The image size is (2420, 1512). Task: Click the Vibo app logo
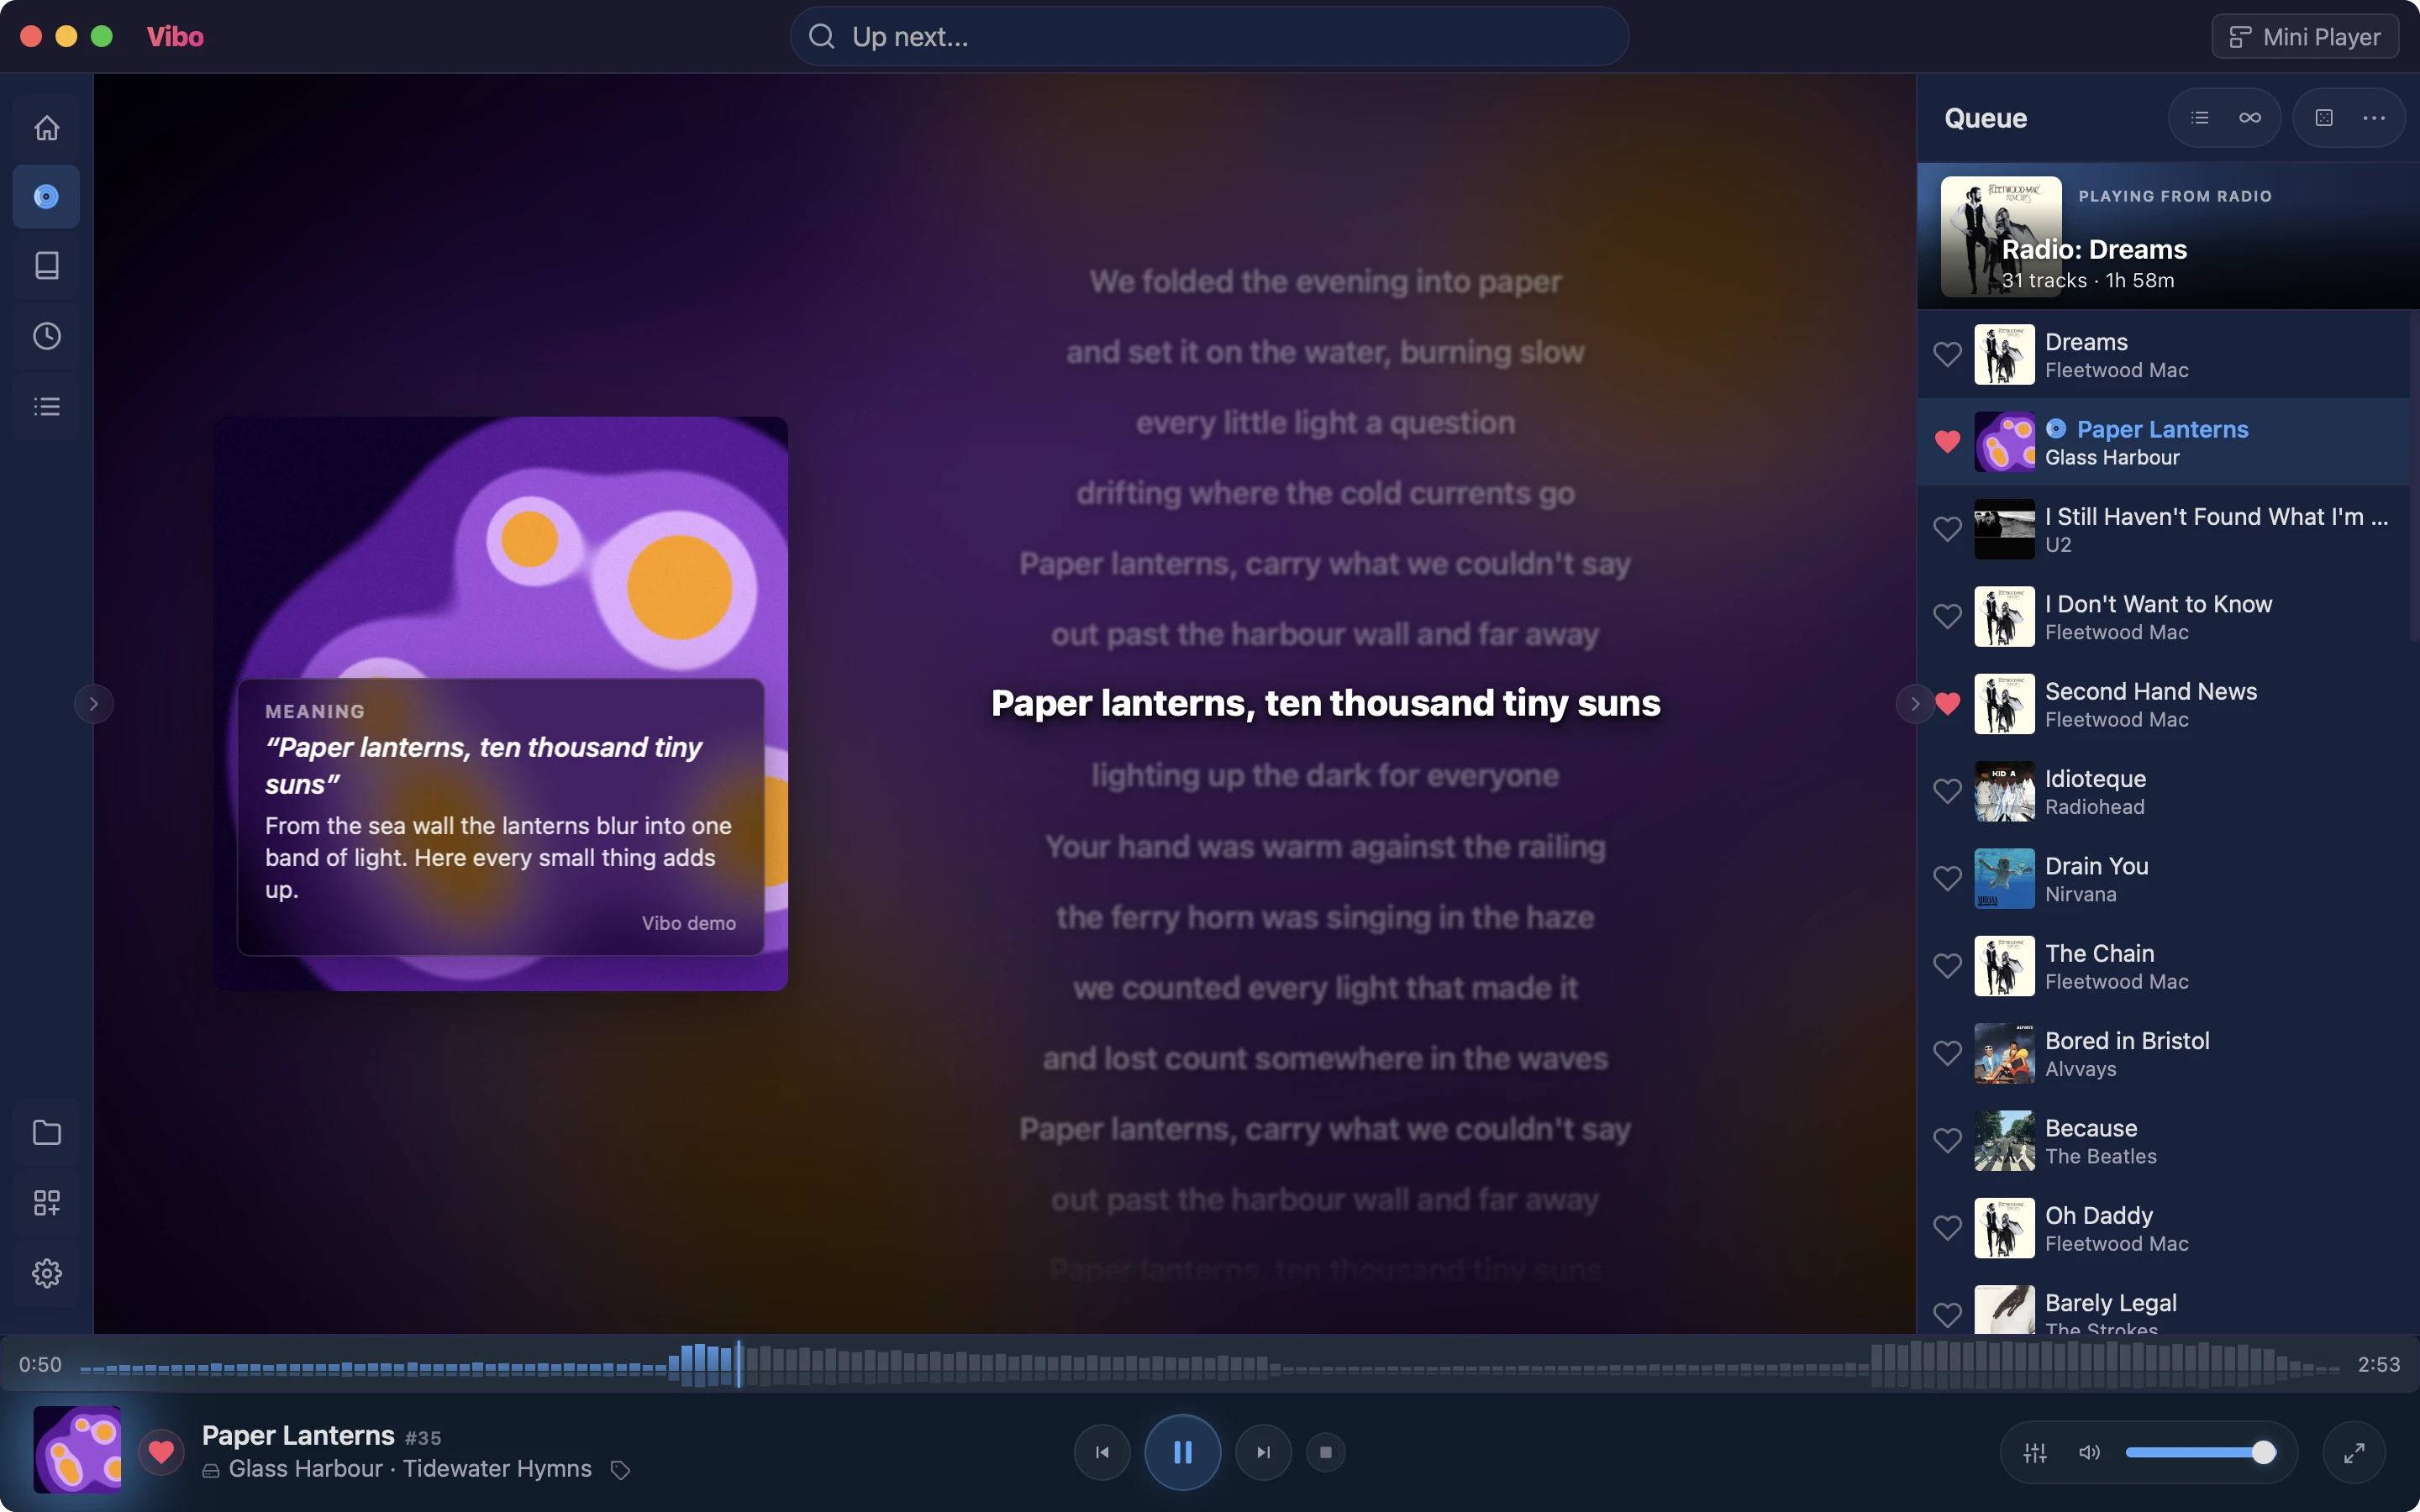click(x=175, y=37)
